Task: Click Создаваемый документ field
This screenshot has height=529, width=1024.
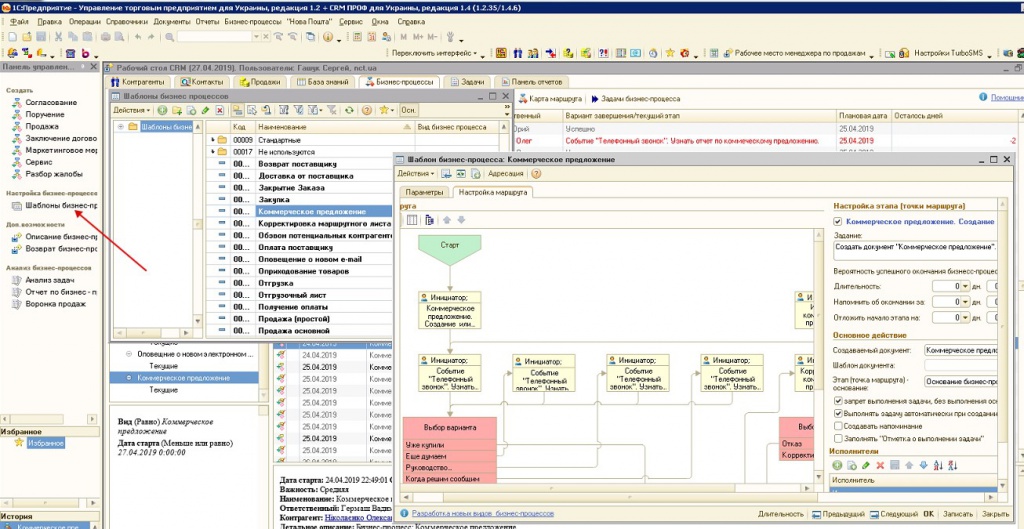Action: (961, 351)
